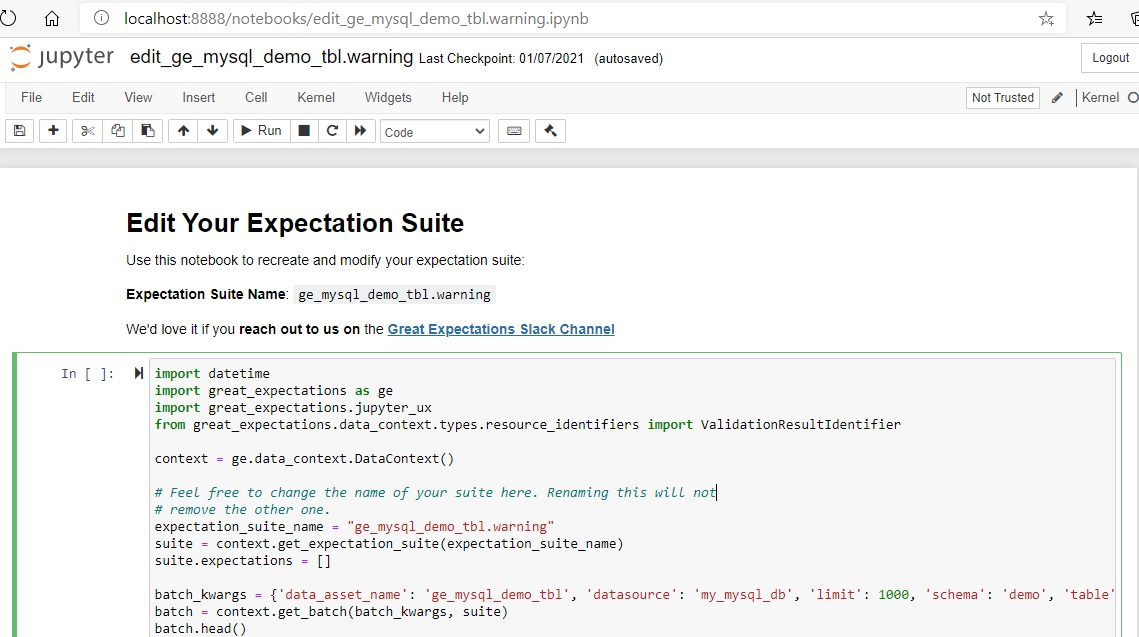Click the hammer icon in the toolbar
Viewport: 1139px width, 637px height.
(x=551, y=131)
